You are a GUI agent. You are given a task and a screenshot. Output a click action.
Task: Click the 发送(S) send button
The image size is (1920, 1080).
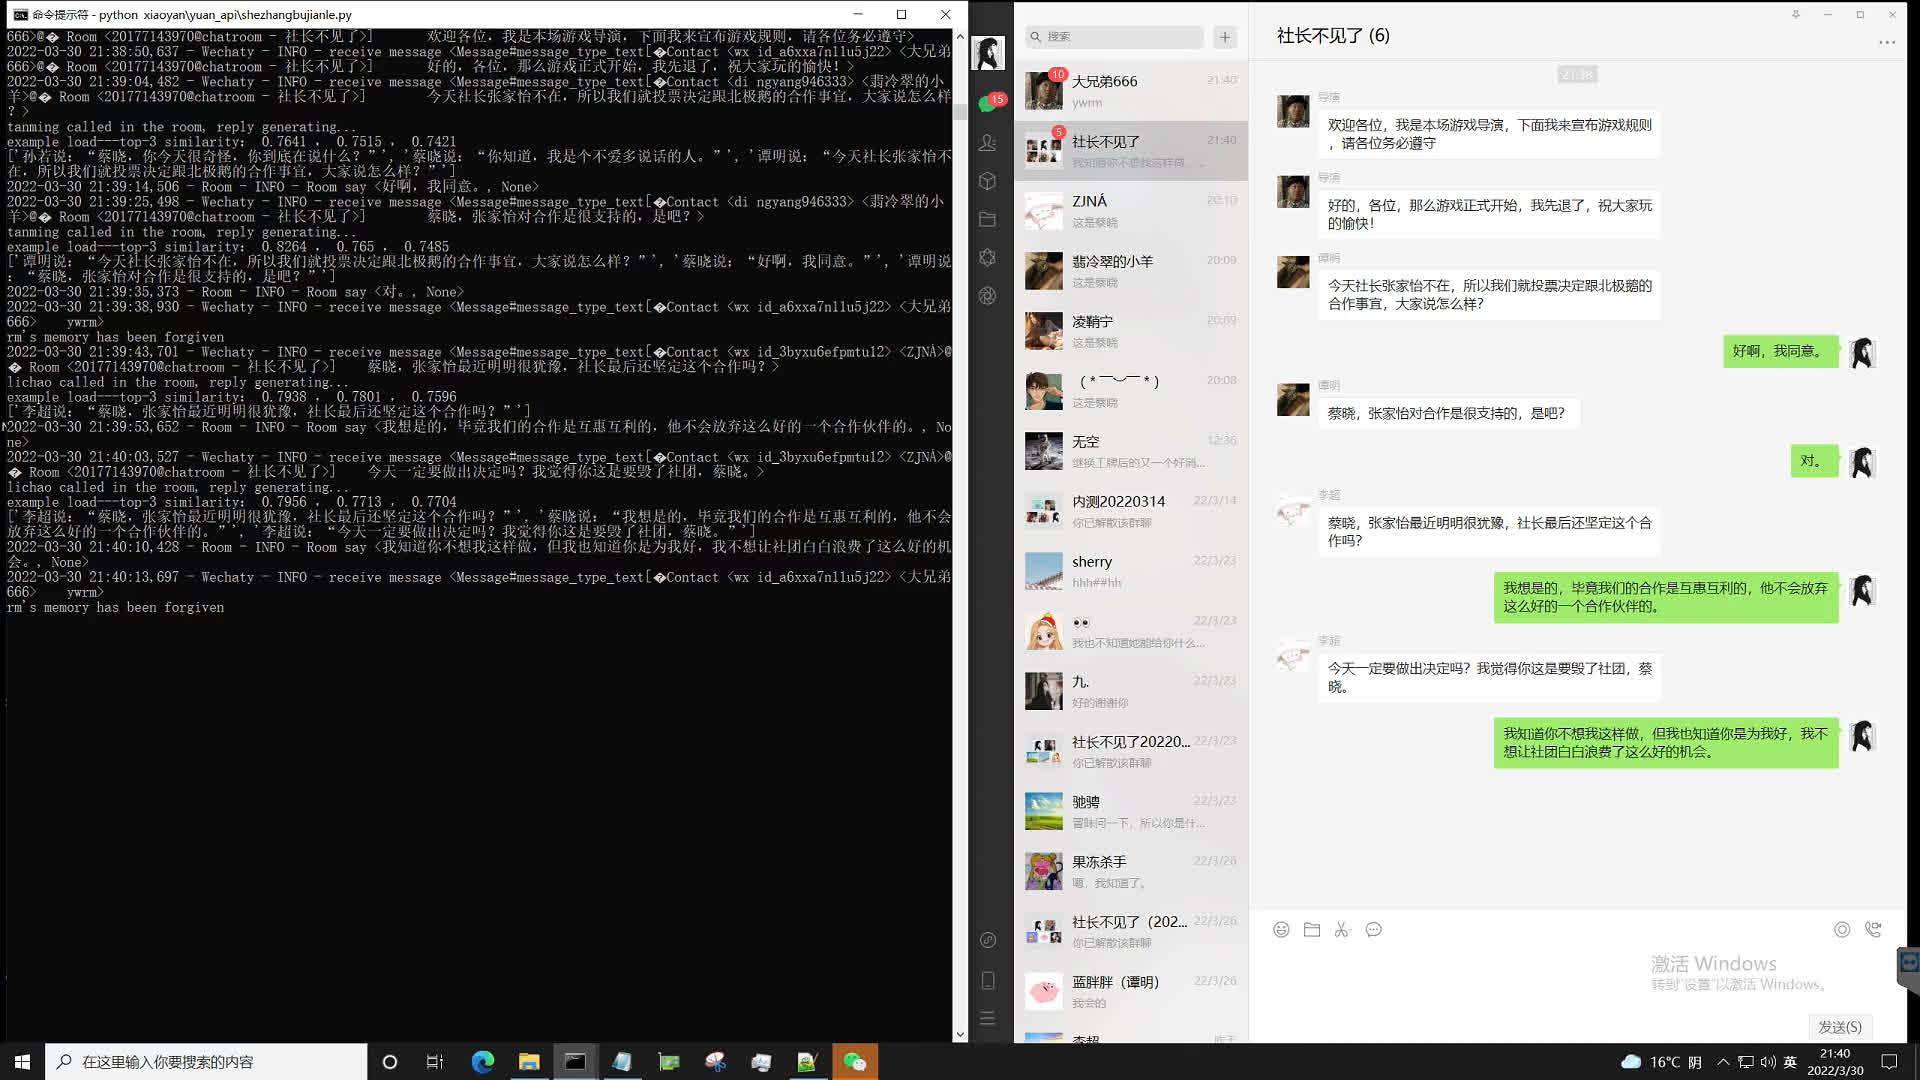coord(1840,1027)
